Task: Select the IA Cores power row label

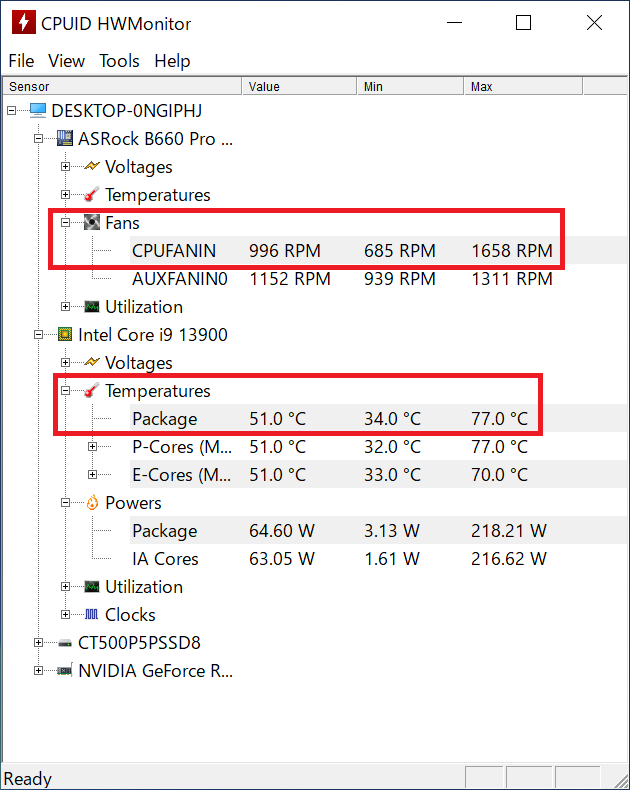Action: coord(165,559)
